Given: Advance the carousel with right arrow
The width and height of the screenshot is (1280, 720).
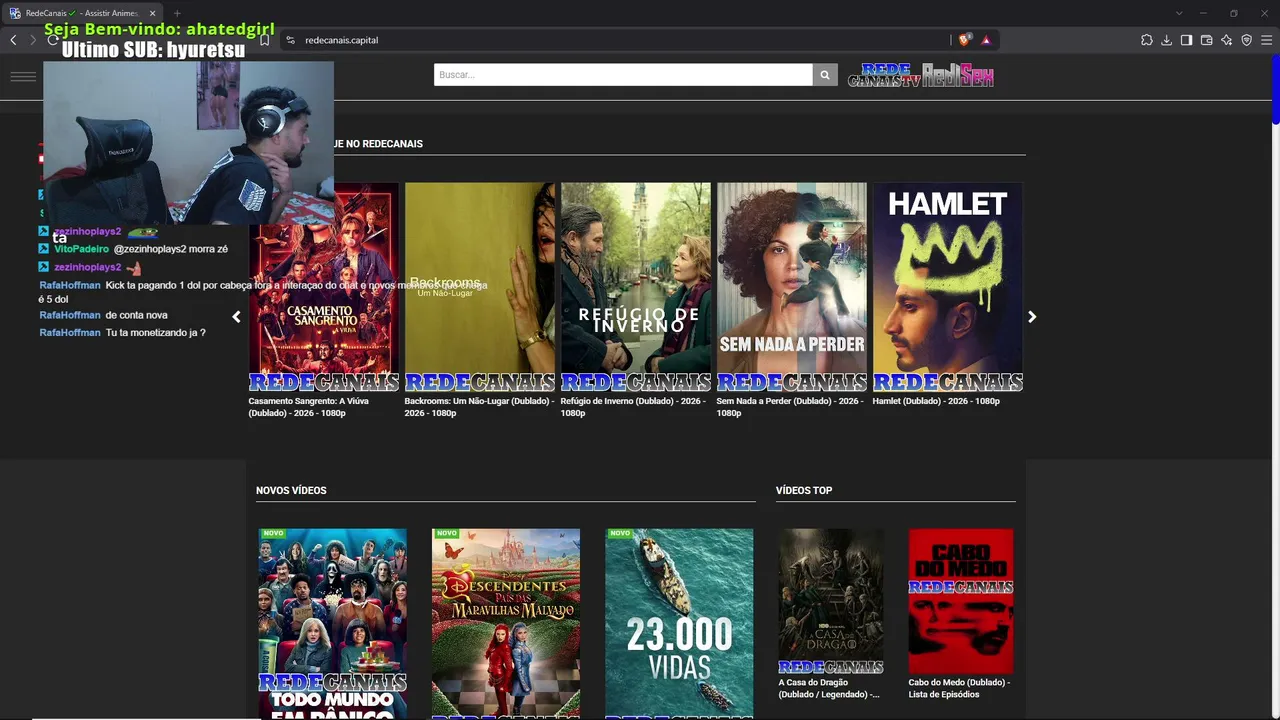Looking at the screenshot, I should pos(1032,317).
